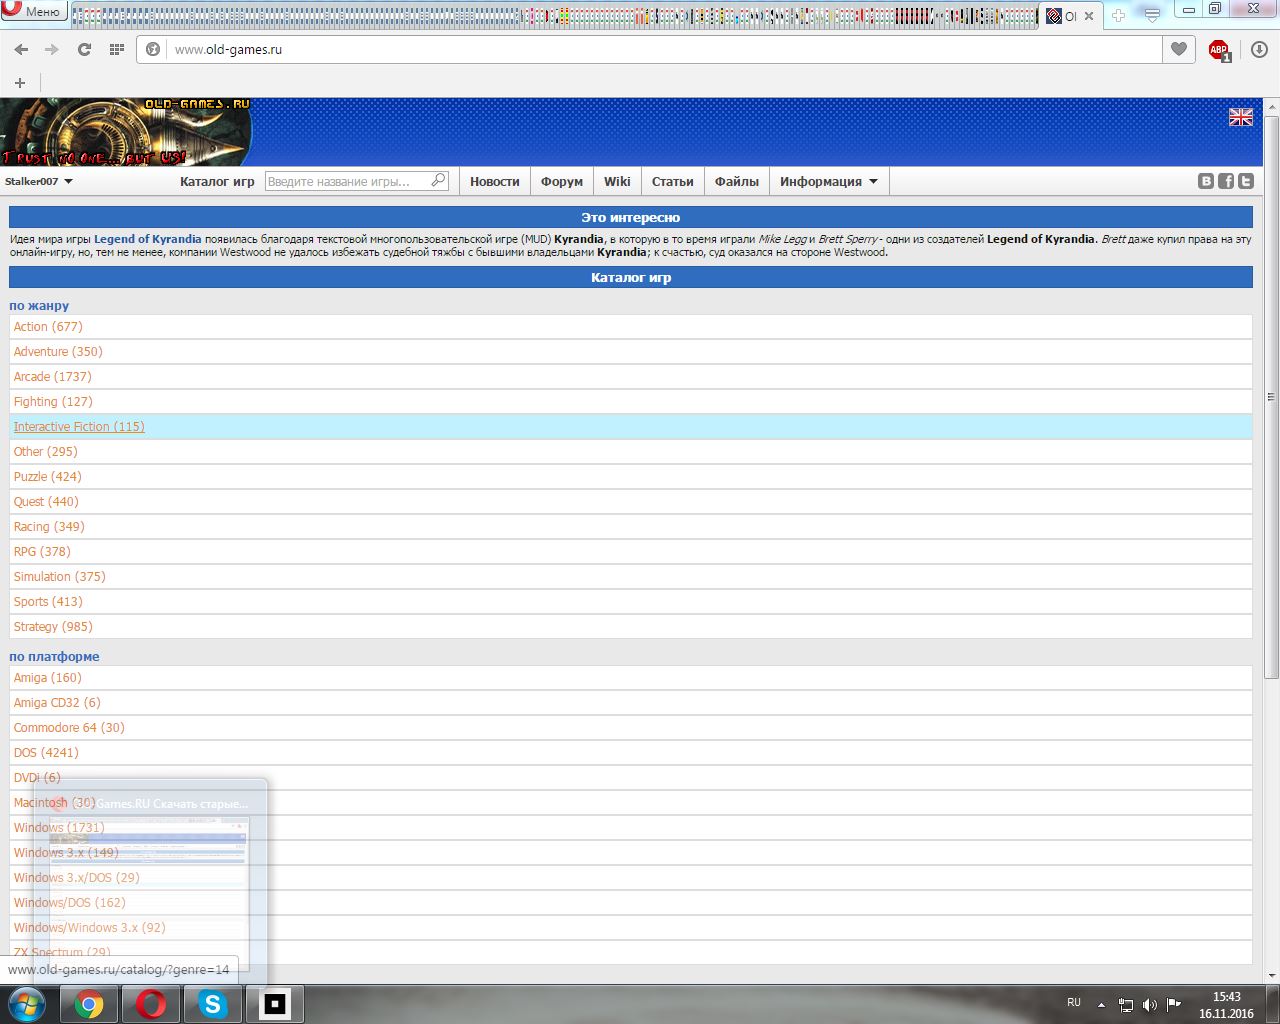Click the Old-Games.ru site logo
Viewport: 1280px width, 1024px height.
click(126, 132)
